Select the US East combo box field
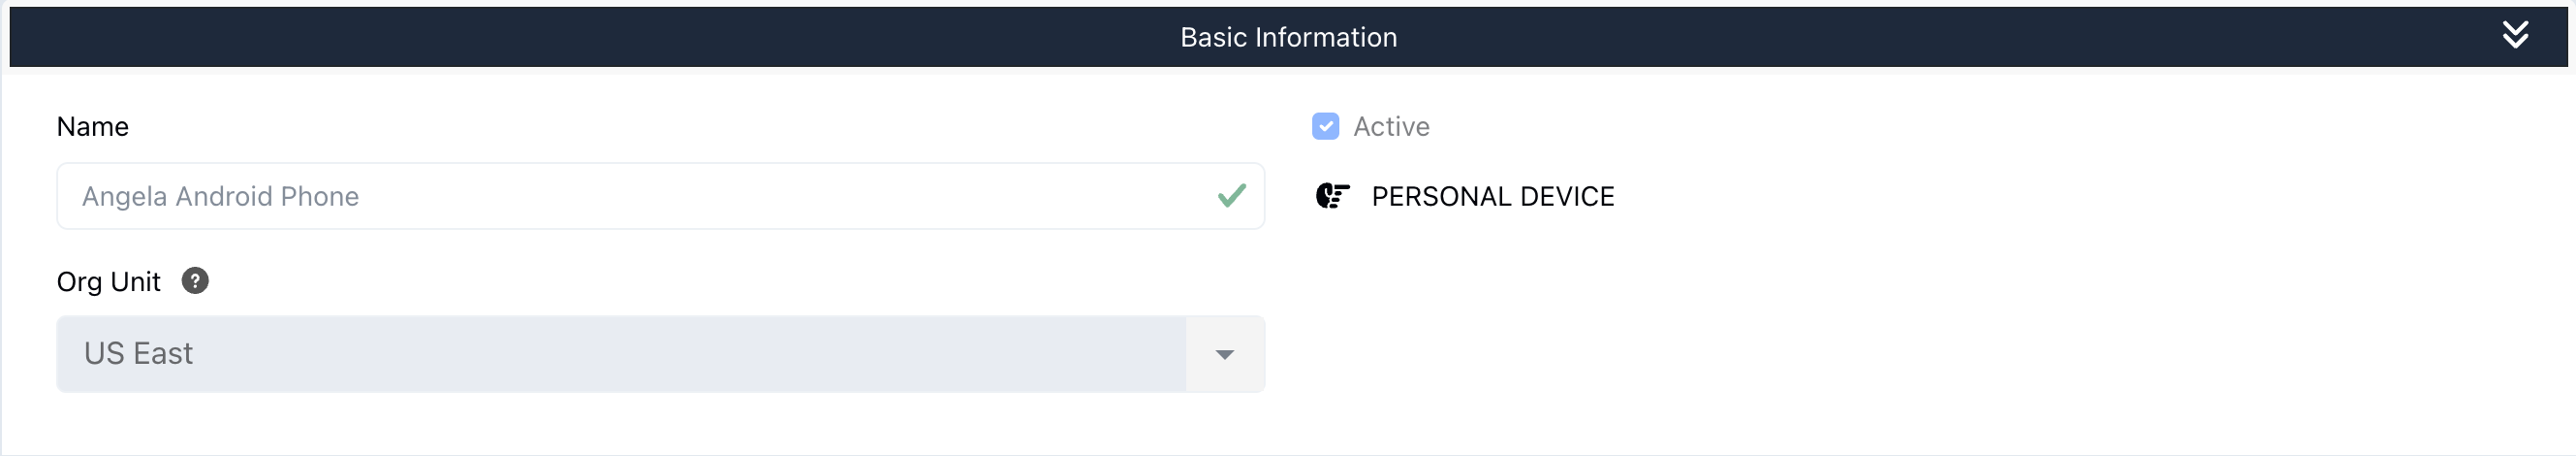 pyautogui.click(x=660, y=355)
